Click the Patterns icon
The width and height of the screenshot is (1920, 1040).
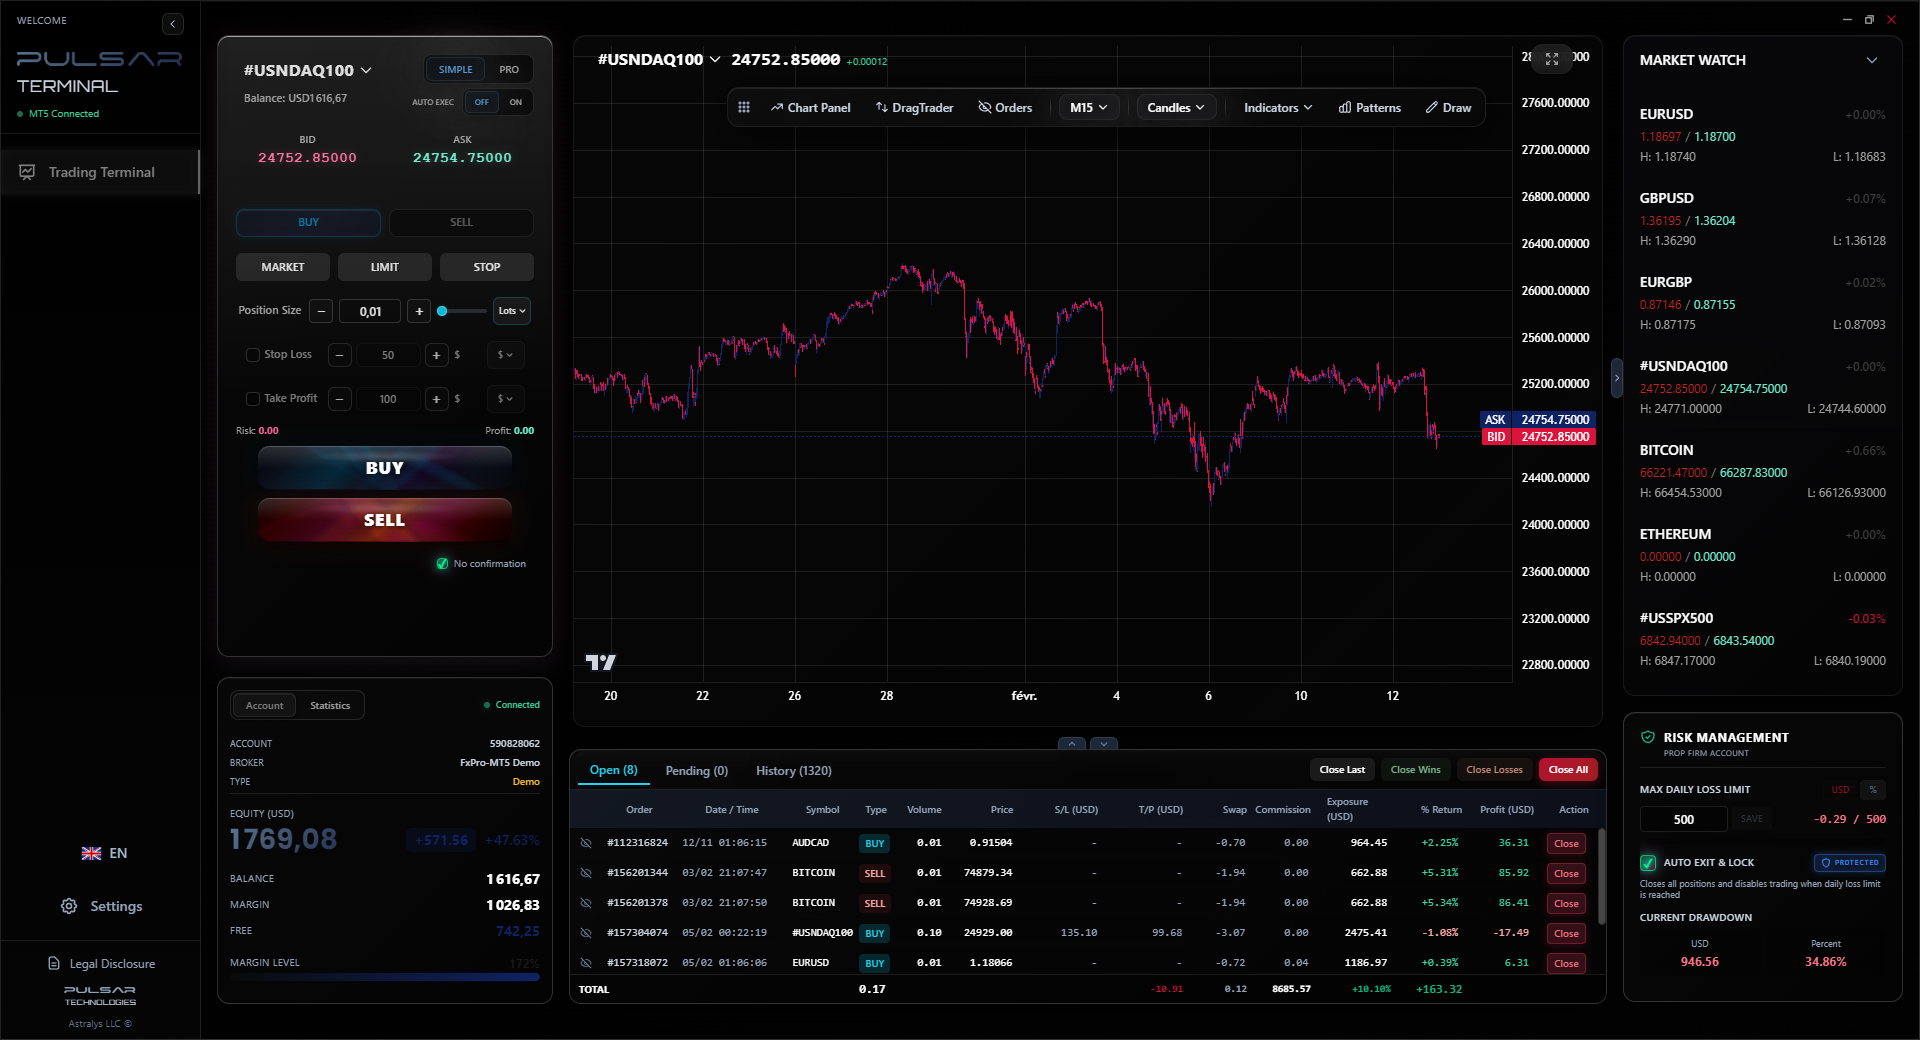pos(1369,107)
